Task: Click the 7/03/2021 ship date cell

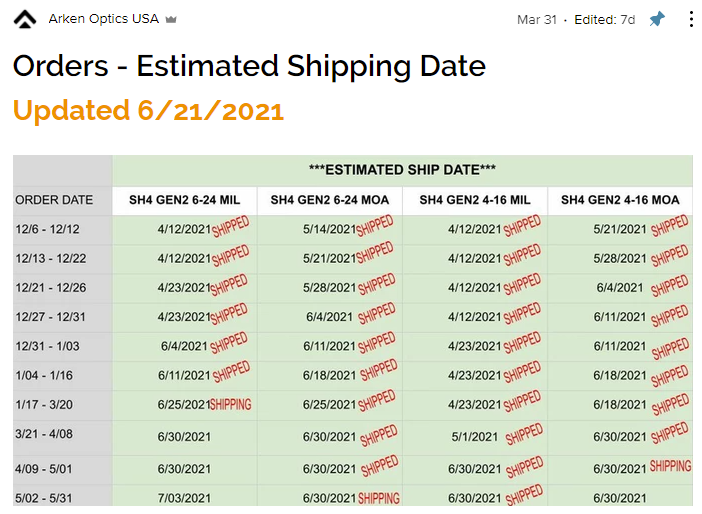Action: click(x=184, y=498)
